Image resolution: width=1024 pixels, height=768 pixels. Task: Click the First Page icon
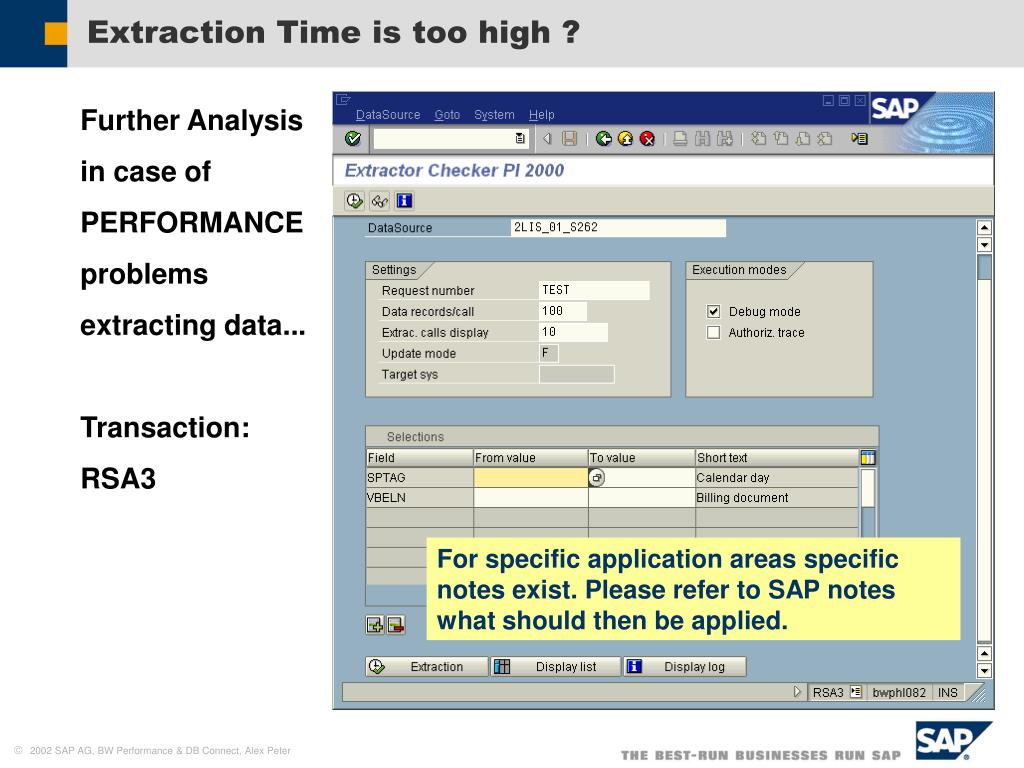pyautogui.click(x=758, y=138)
